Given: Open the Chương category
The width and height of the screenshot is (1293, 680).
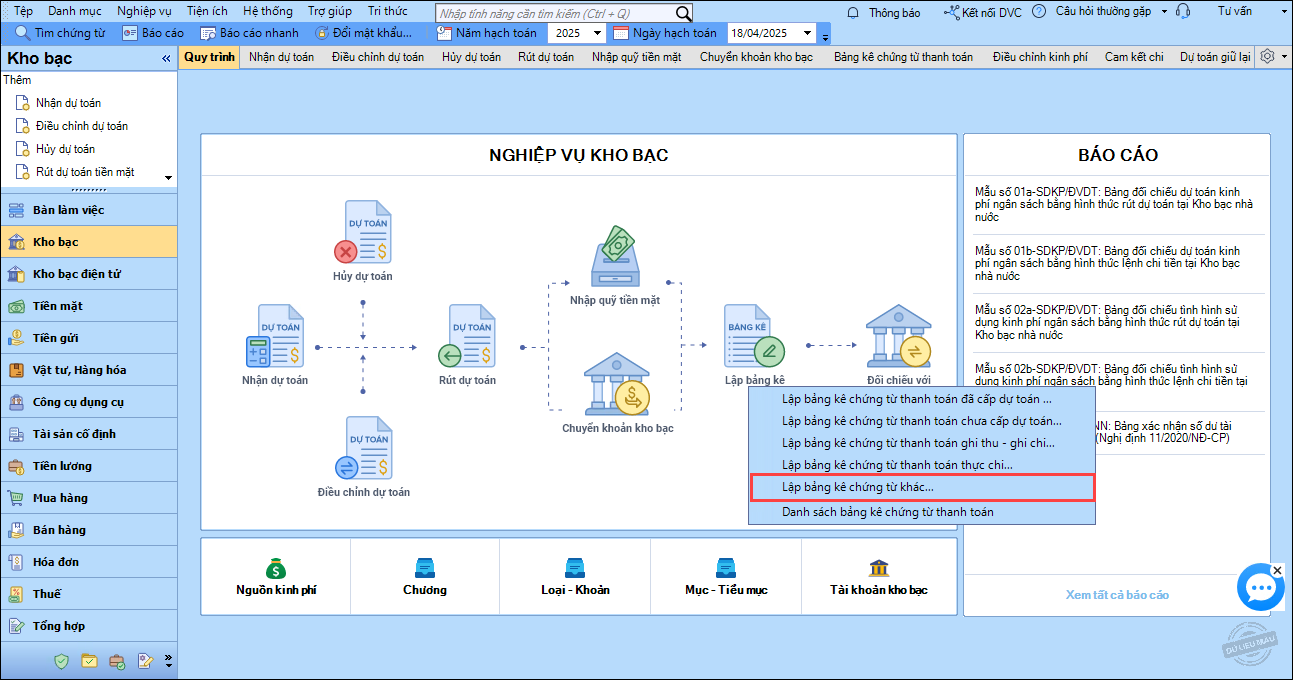Looking at the screenshot, I should click(425, 576).
